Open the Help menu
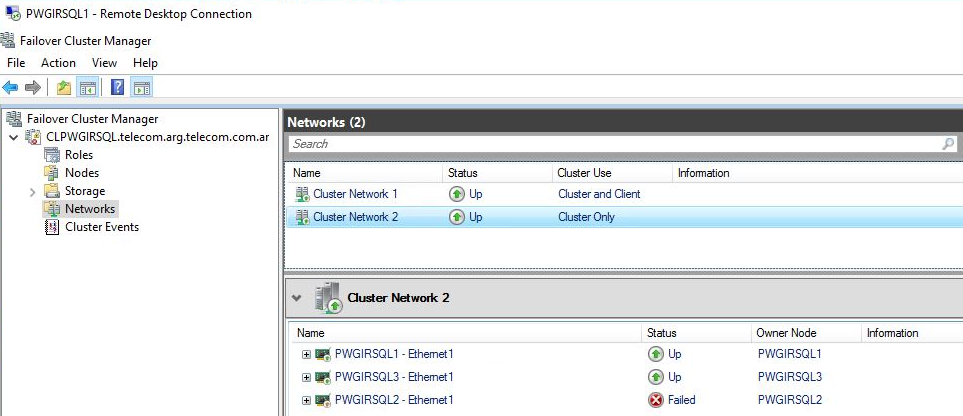Screen dimensions: 963x416 [146, 63]
